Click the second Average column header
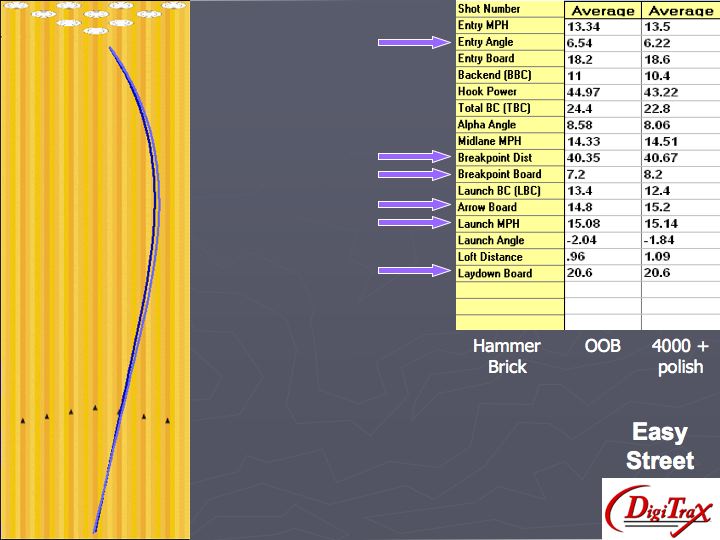 click(x=680, y=10)
